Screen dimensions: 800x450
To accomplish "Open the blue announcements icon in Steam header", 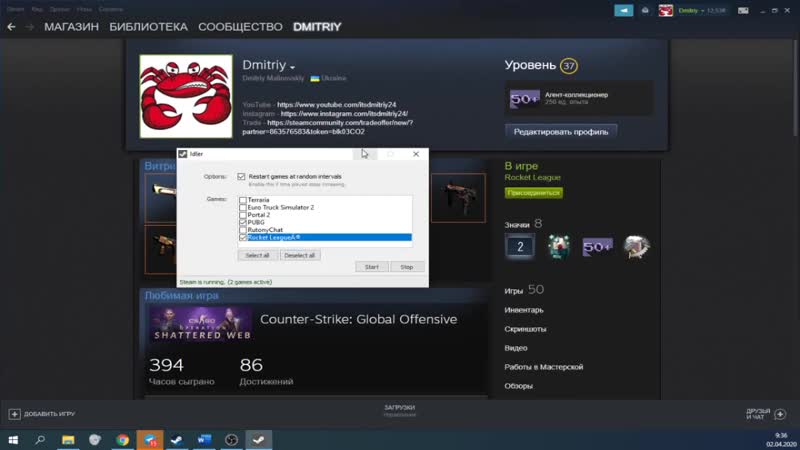I will 623,10.
